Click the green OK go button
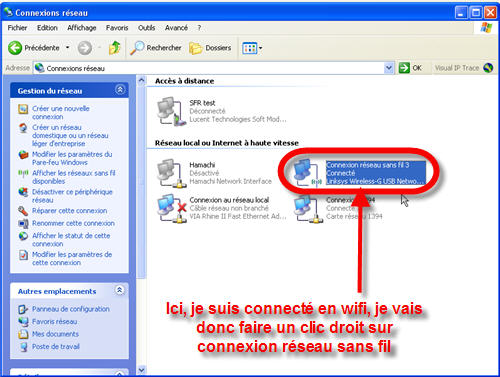The width and height of the screenshot is (500, 377). 410,68
